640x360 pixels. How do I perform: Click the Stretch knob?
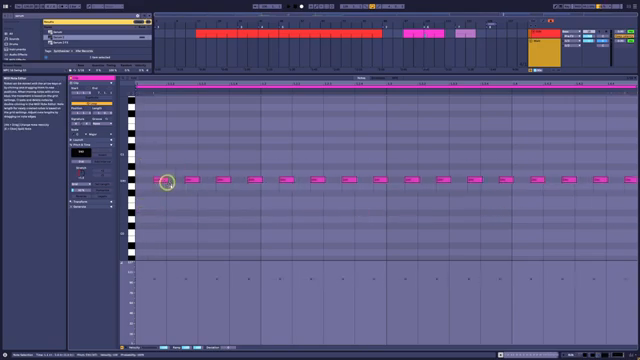[81, 173]
